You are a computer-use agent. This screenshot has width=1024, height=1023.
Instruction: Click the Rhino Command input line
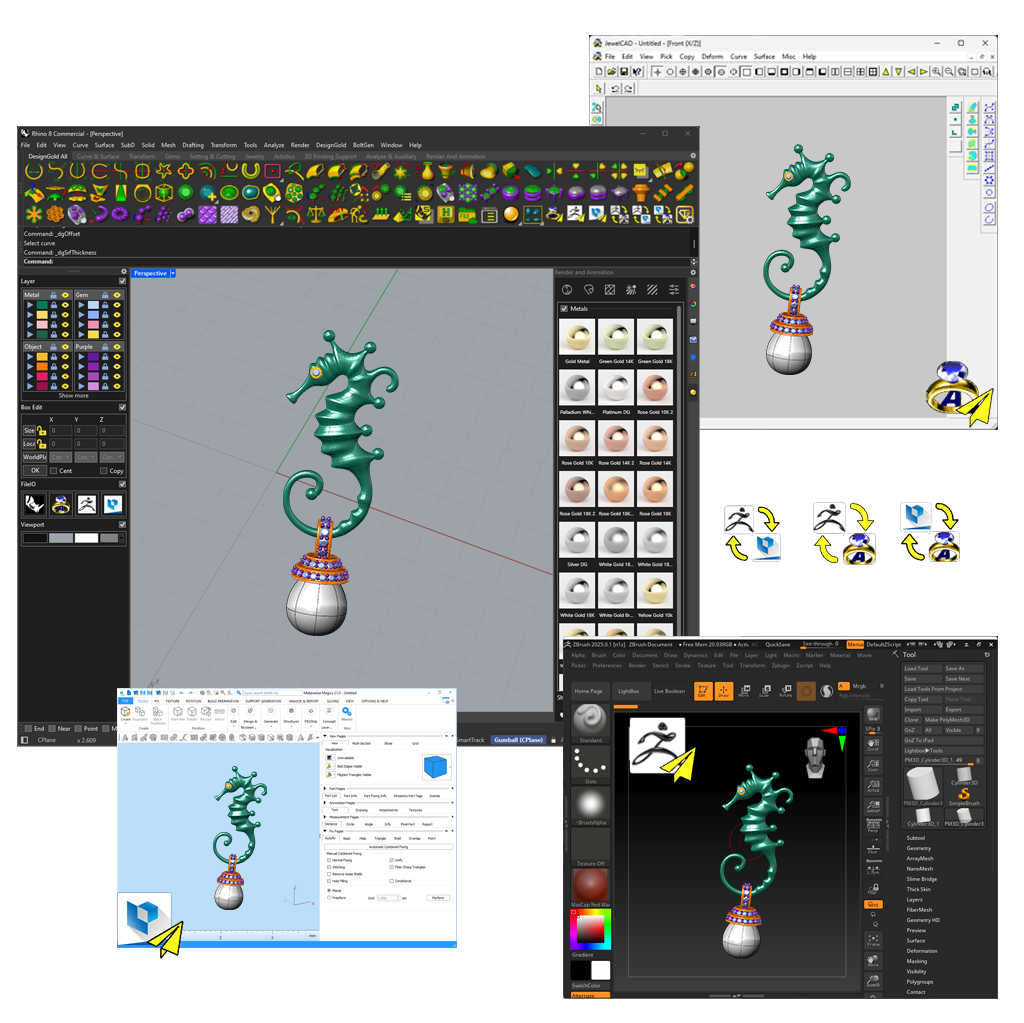tap(359, 261)
